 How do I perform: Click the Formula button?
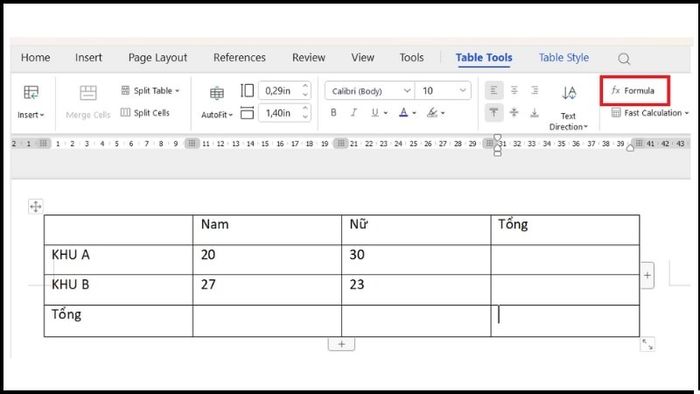click(634, 91)
